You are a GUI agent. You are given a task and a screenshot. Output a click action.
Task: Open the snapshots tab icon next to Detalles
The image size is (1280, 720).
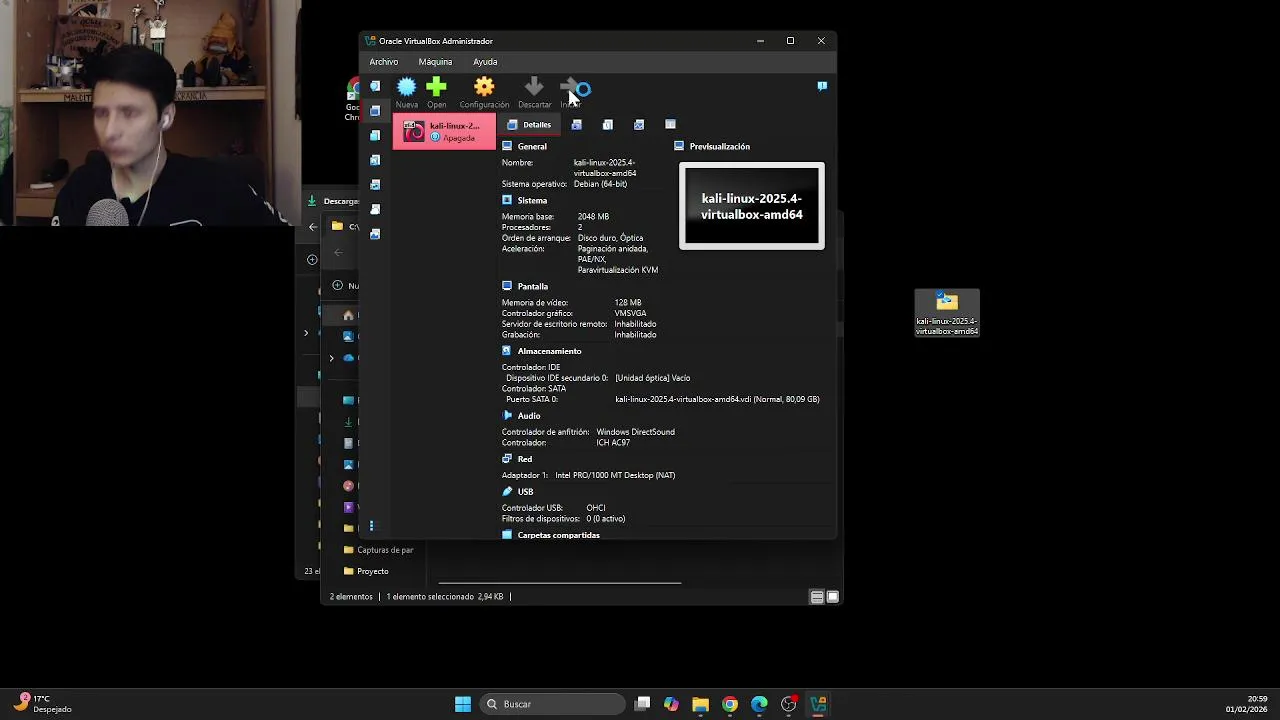tap(576, 125)
